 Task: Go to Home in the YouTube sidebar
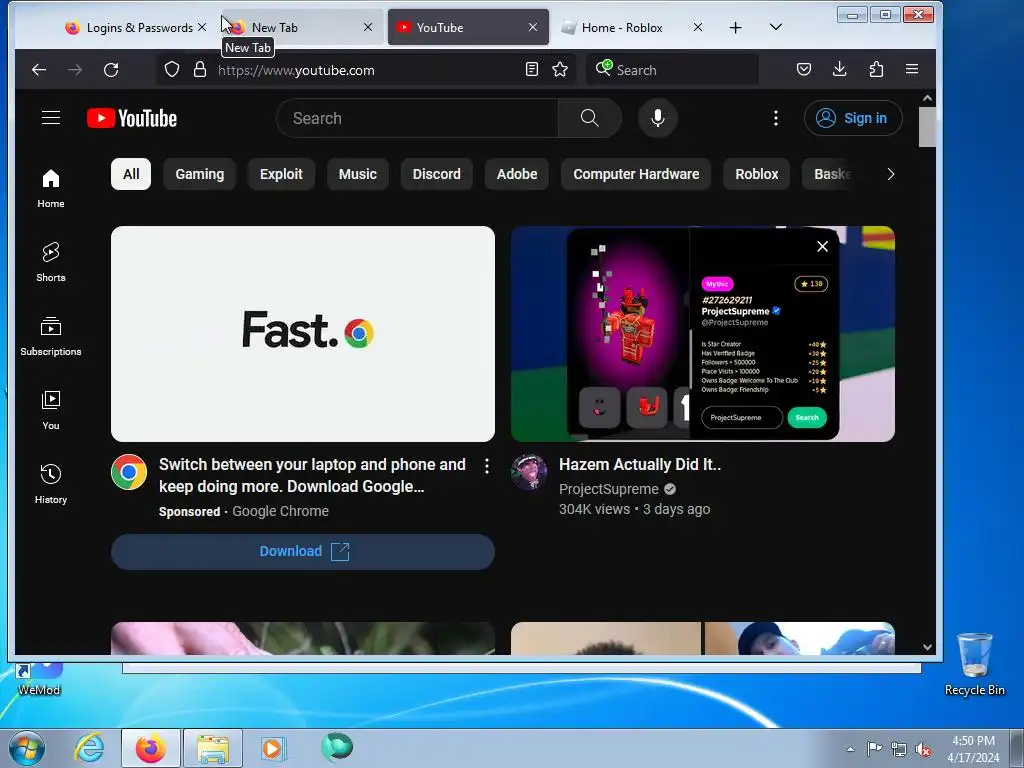[51, 189]
